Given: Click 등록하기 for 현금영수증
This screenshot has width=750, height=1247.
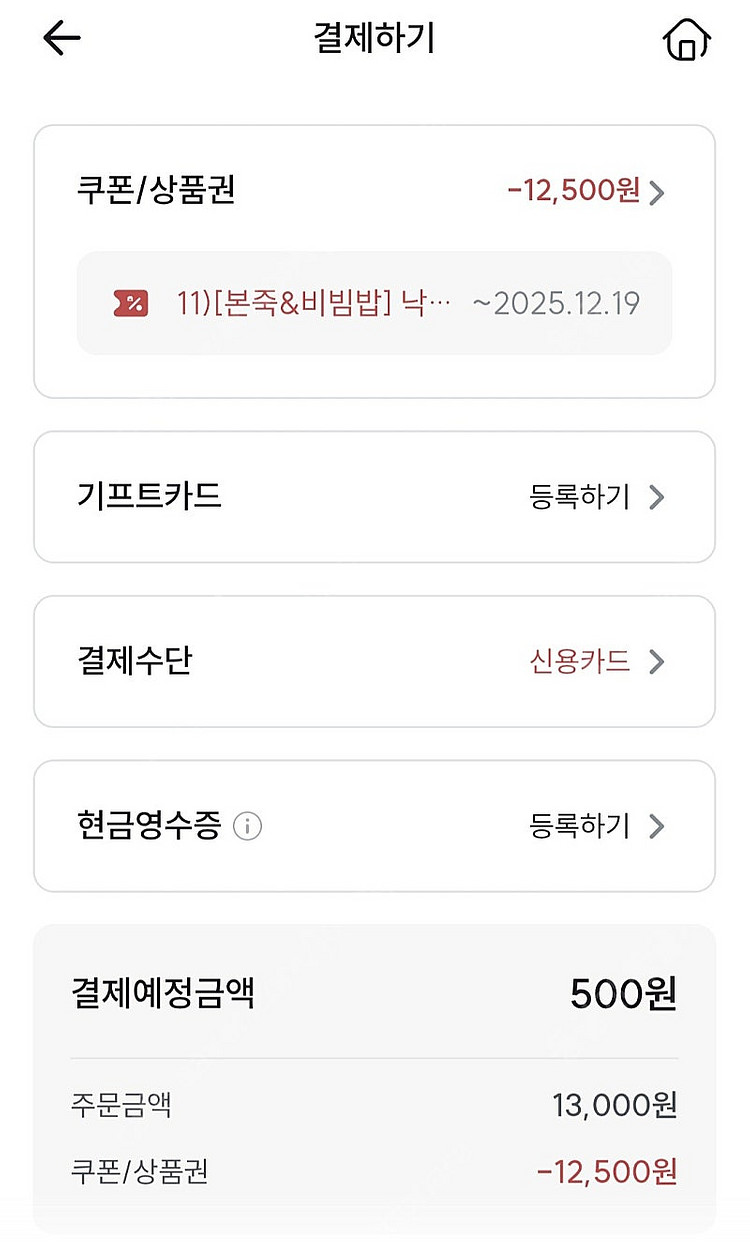Looking at the screenshot, I should coord(580,827).
